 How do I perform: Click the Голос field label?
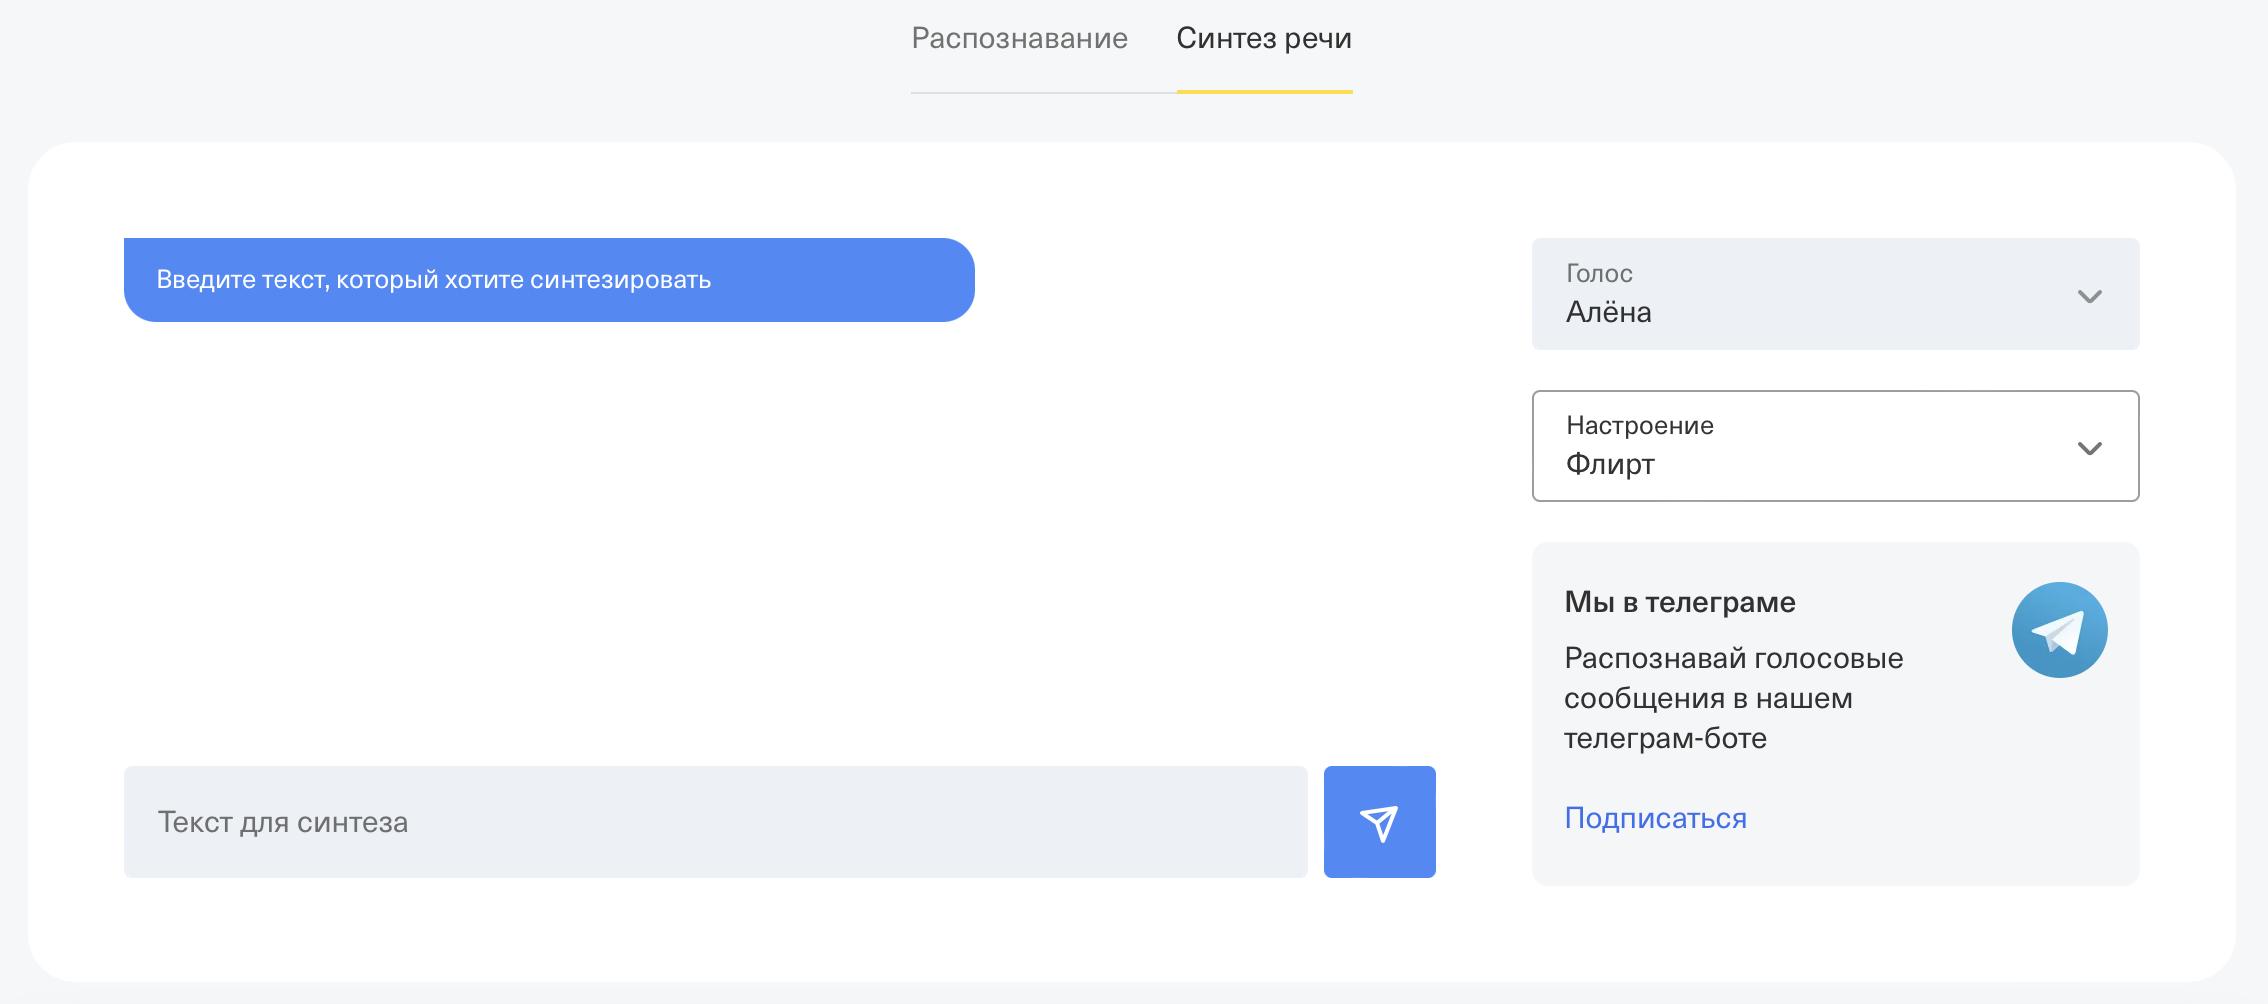point(1599,273)
